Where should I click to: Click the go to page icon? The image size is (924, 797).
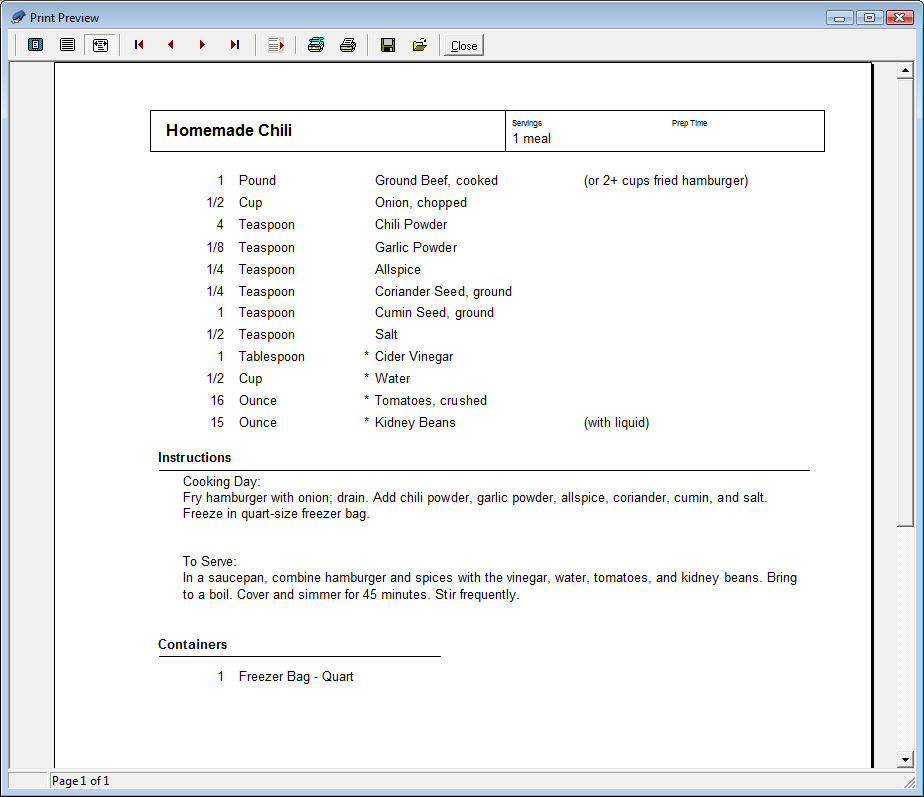[276, 45]
